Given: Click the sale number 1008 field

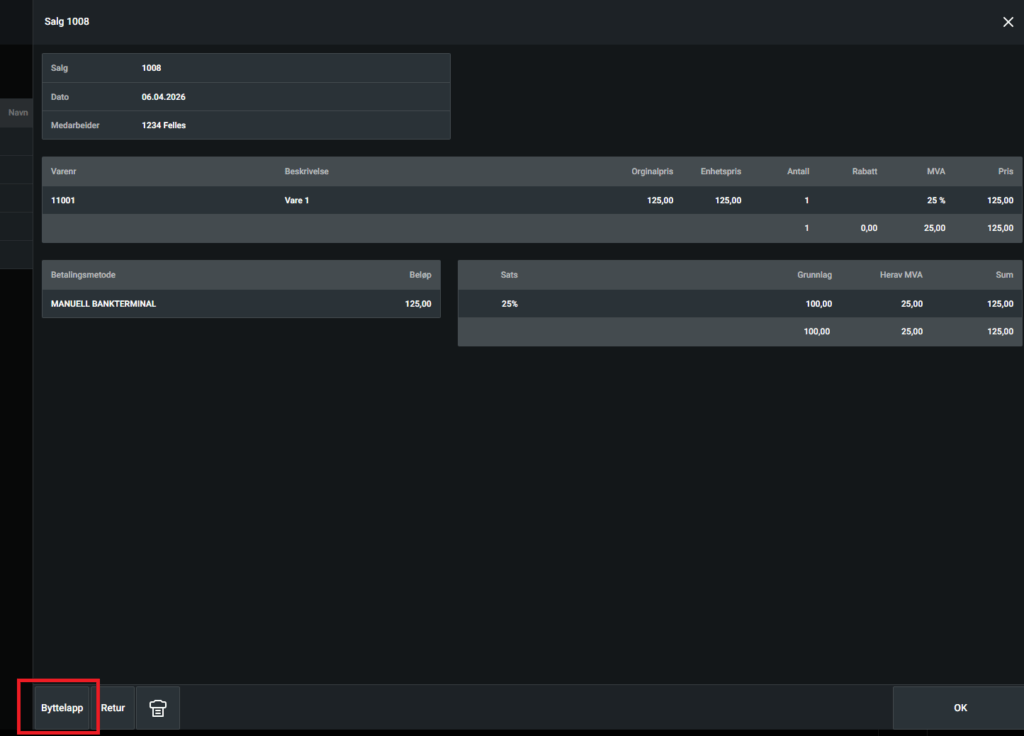Looking at the screenshot, I should [246, 68].
